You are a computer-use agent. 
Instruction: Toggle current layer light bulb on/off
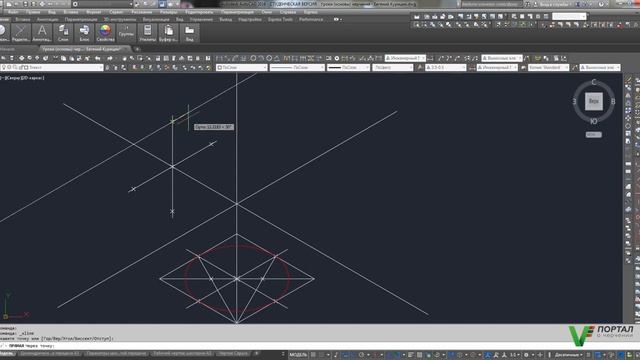click(4, 67)
